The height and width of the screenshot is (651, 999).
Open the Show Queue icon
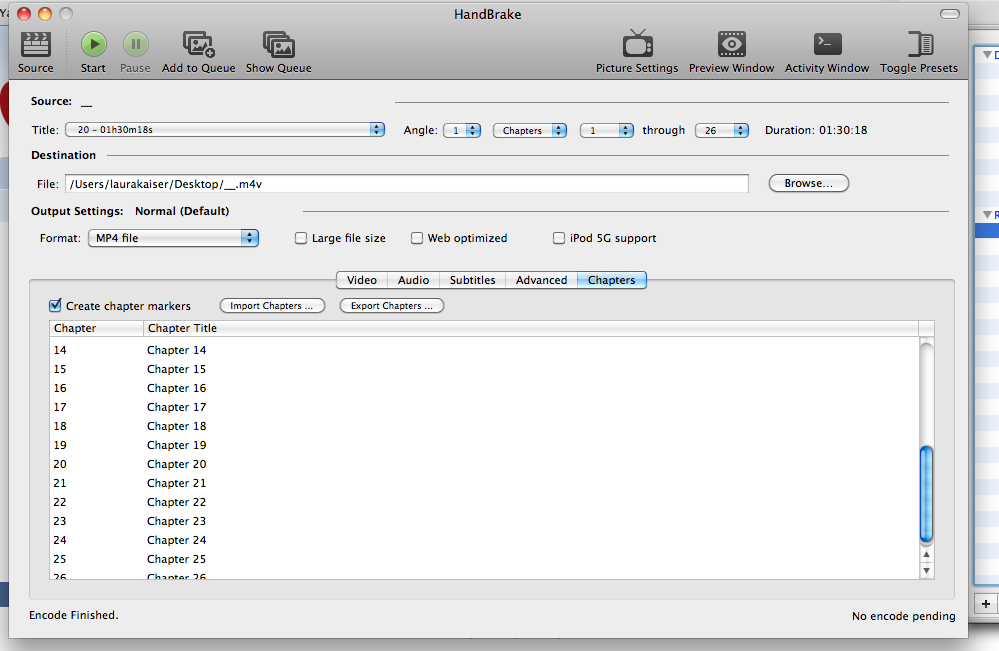click(x=278, y=44)
